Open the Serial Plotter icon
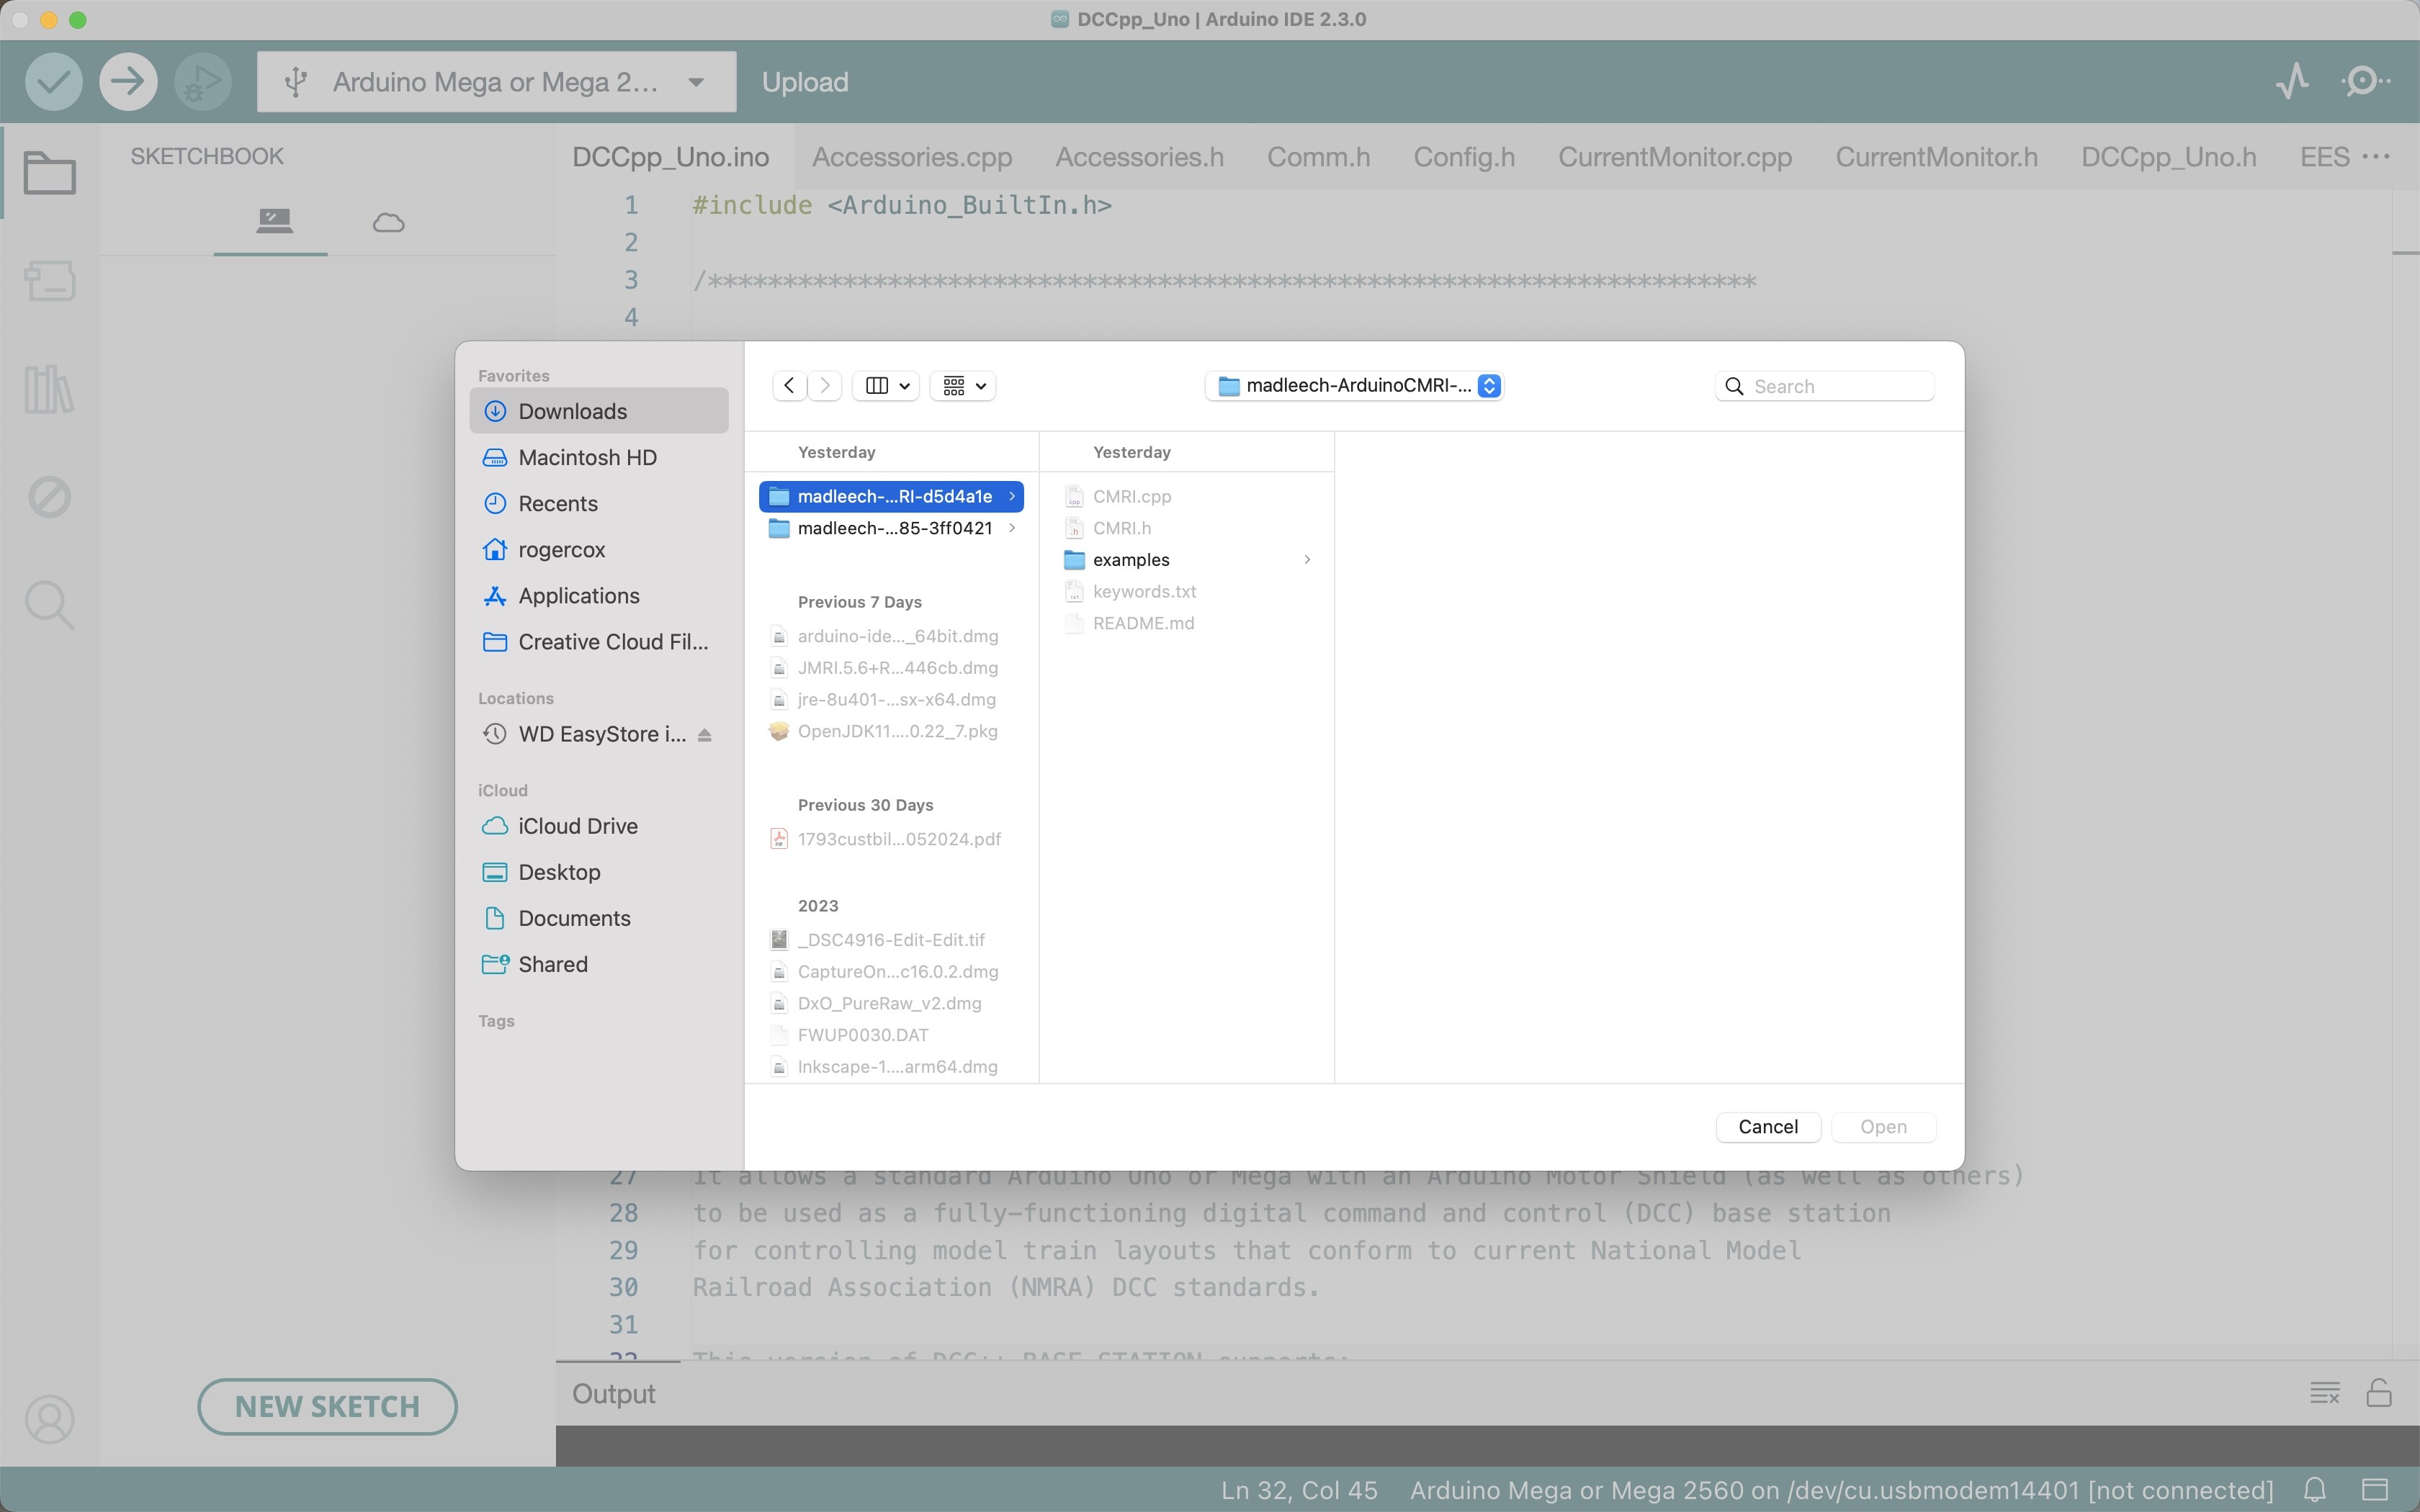This screenshot has width=2420, height=1512. (2292, 81)
